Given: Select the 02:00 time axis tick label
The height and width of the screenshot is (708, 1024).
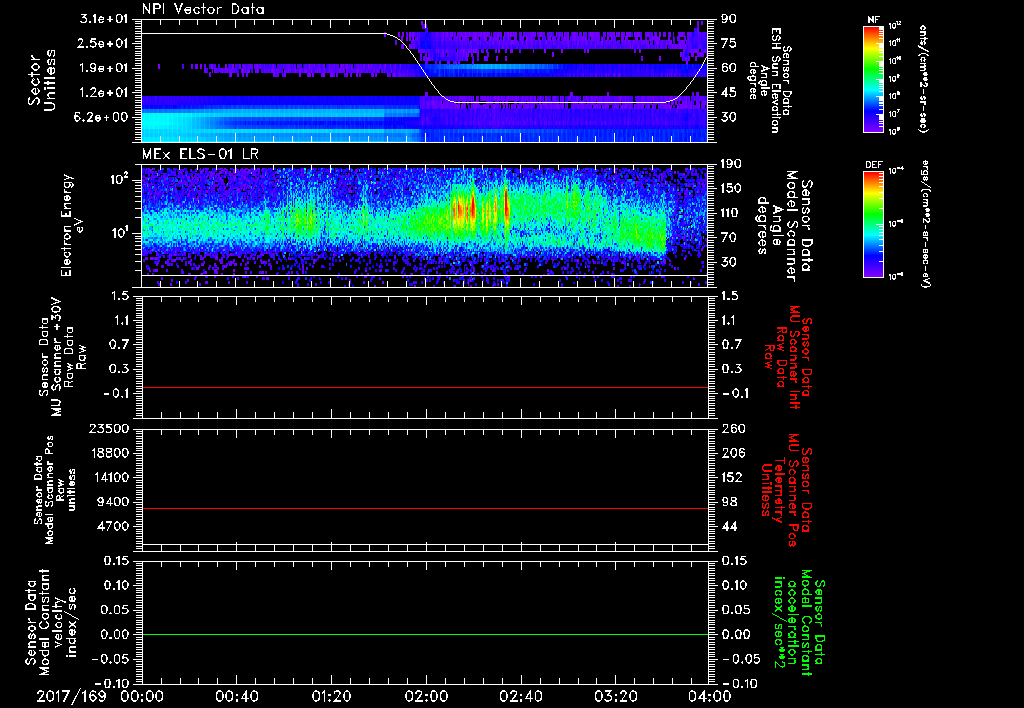Looking at the screenshot, I should [x=427, y=696].
